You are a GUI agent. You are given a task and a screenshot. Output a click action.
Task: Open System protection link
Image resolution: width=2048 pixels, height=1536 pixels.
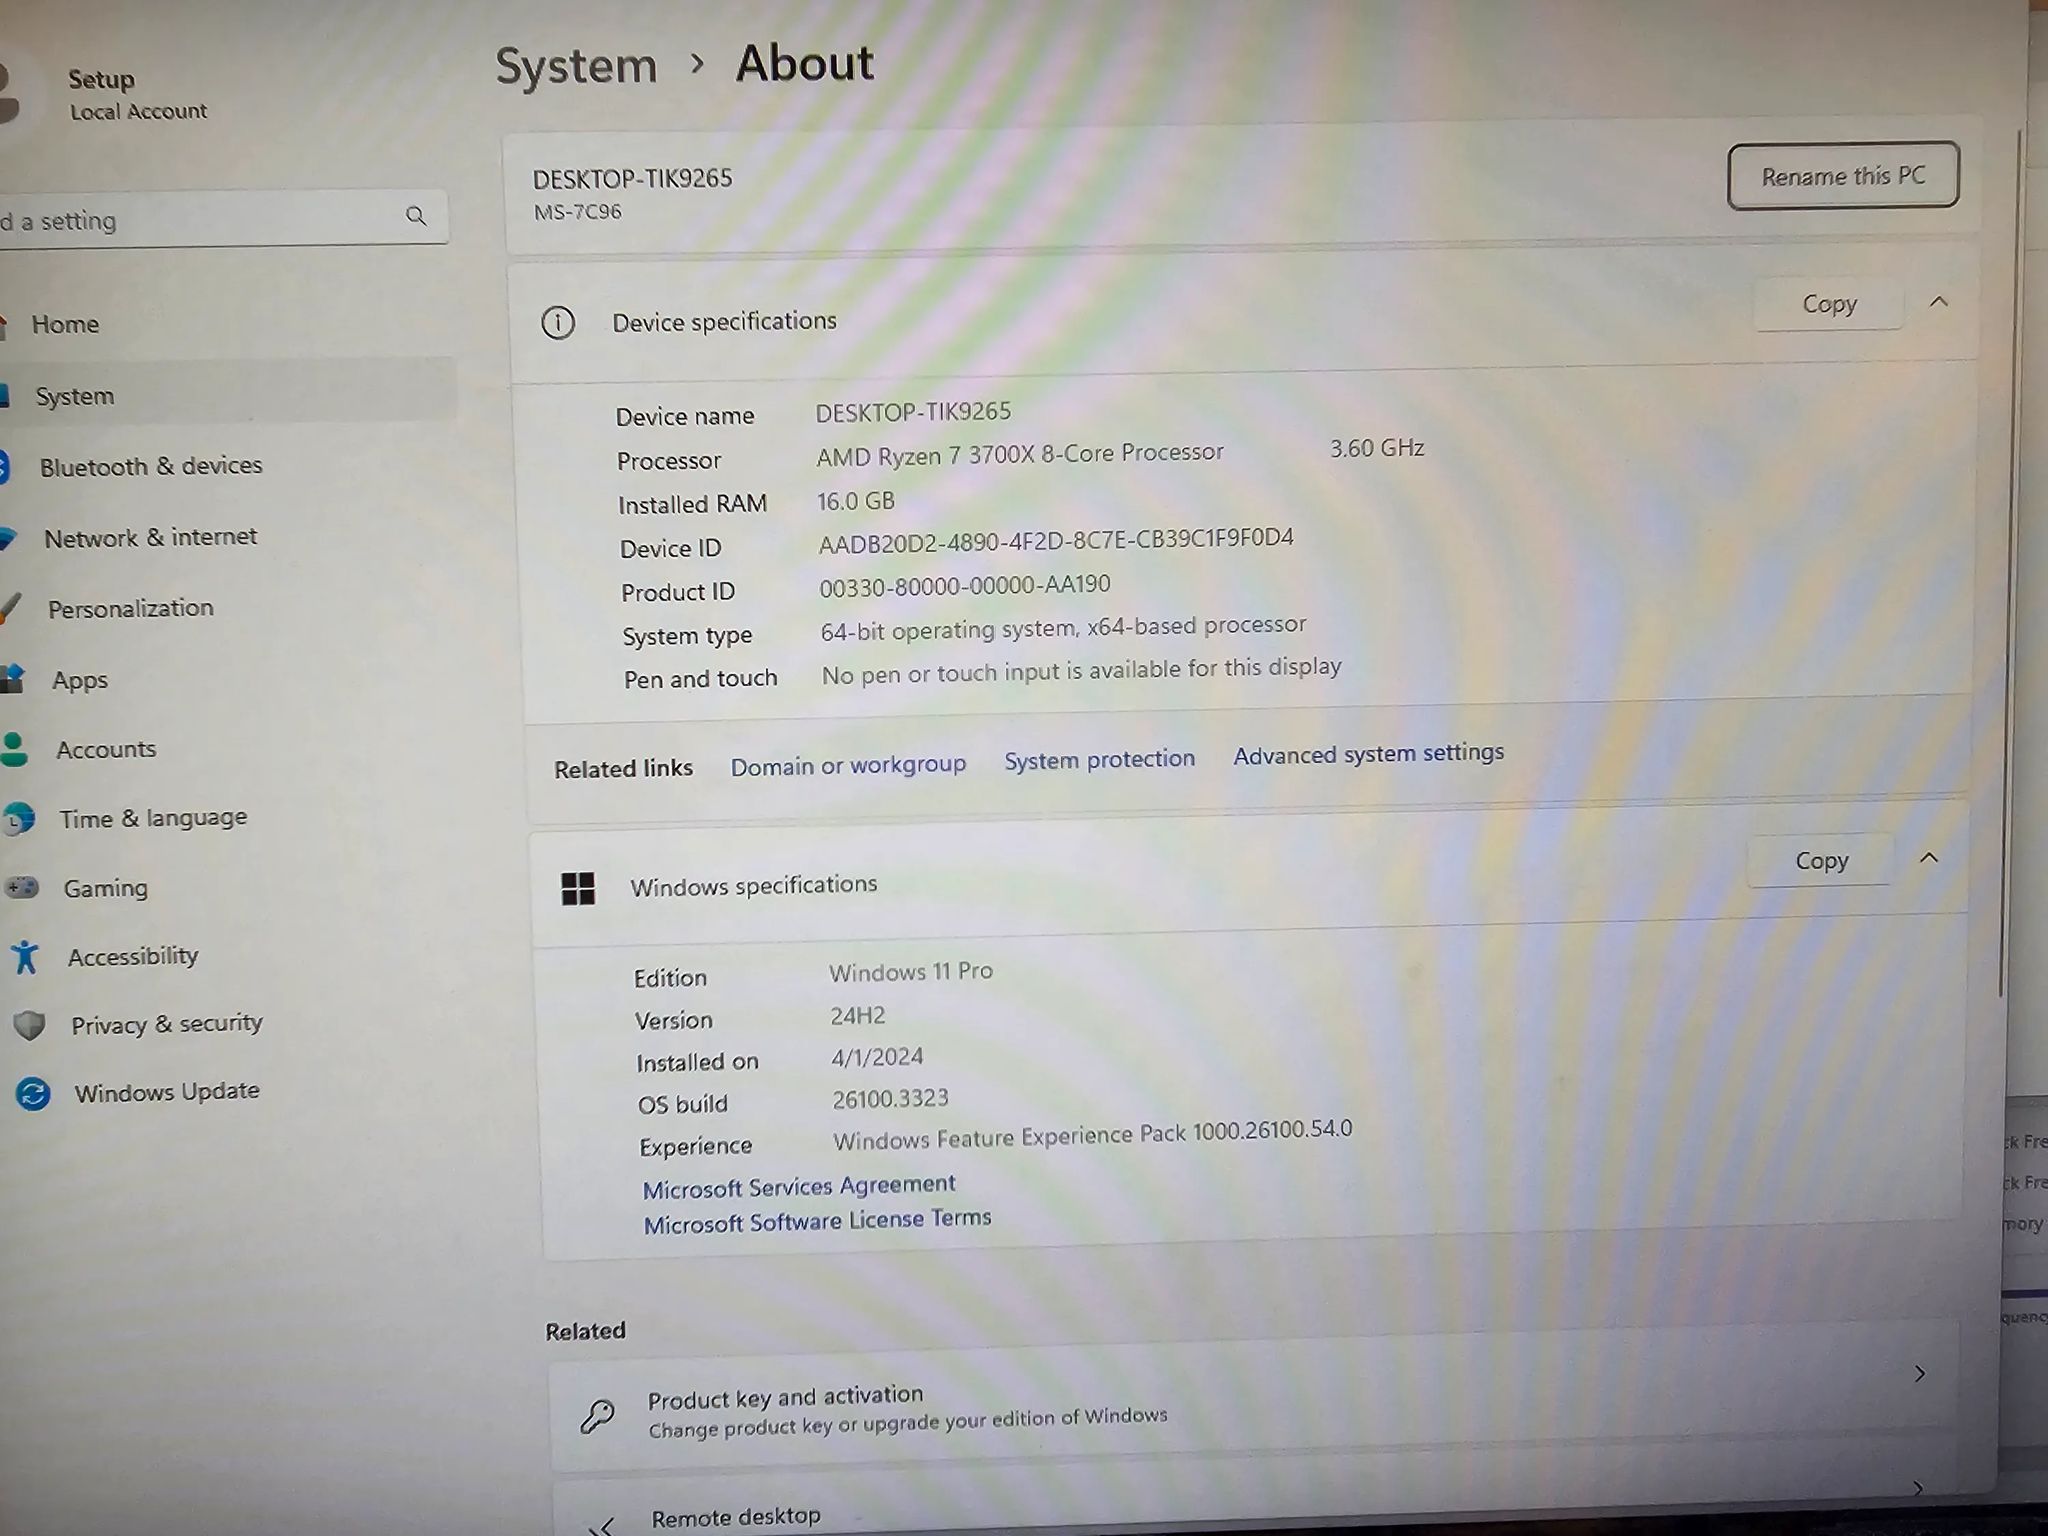tap(1099, 759)
